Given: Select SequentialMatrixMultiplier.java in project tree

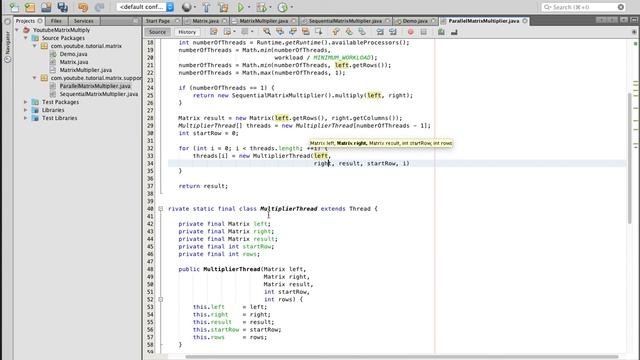Looking at the screenshot, I should [x=99, y=94].
